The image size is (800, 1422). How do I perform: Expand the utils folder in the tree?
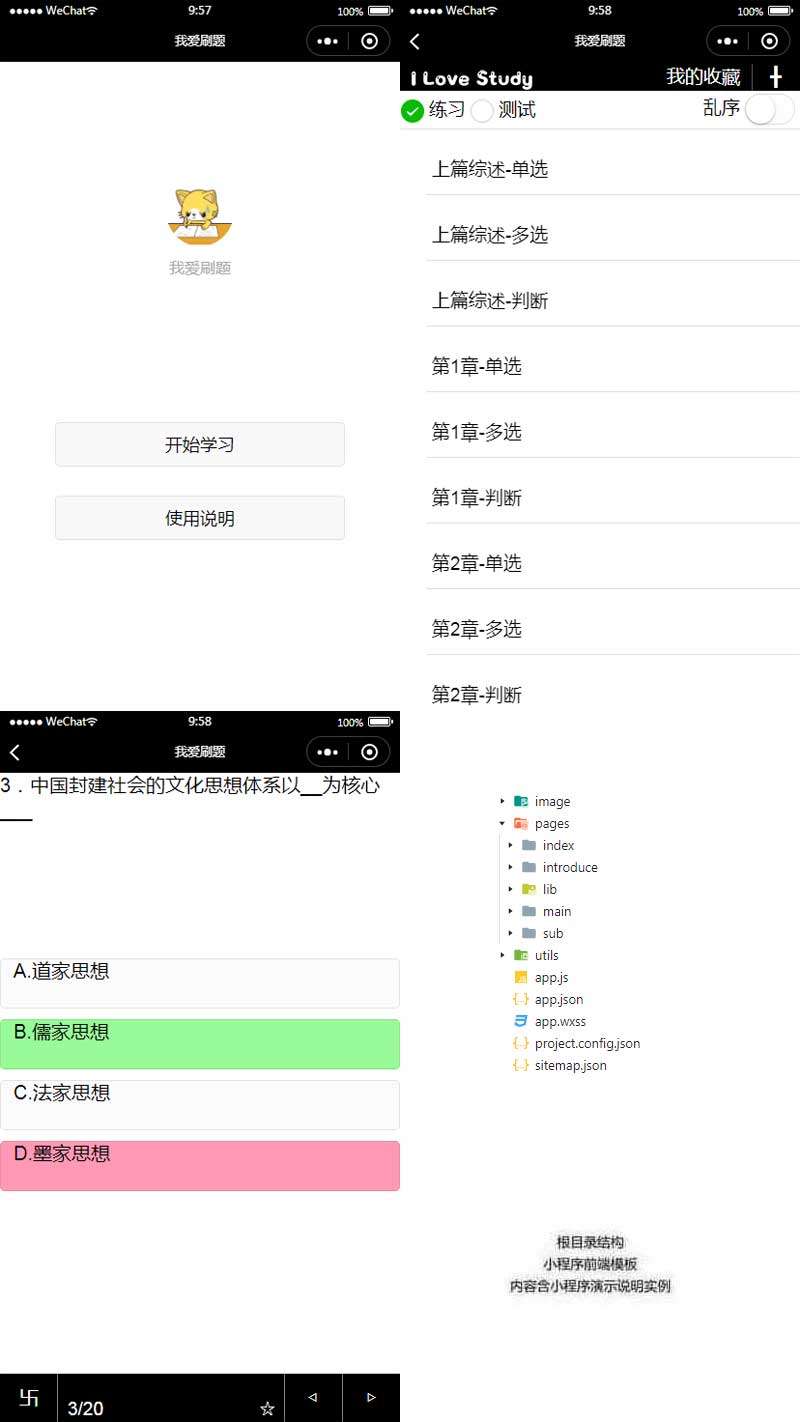tap(503, 955)
